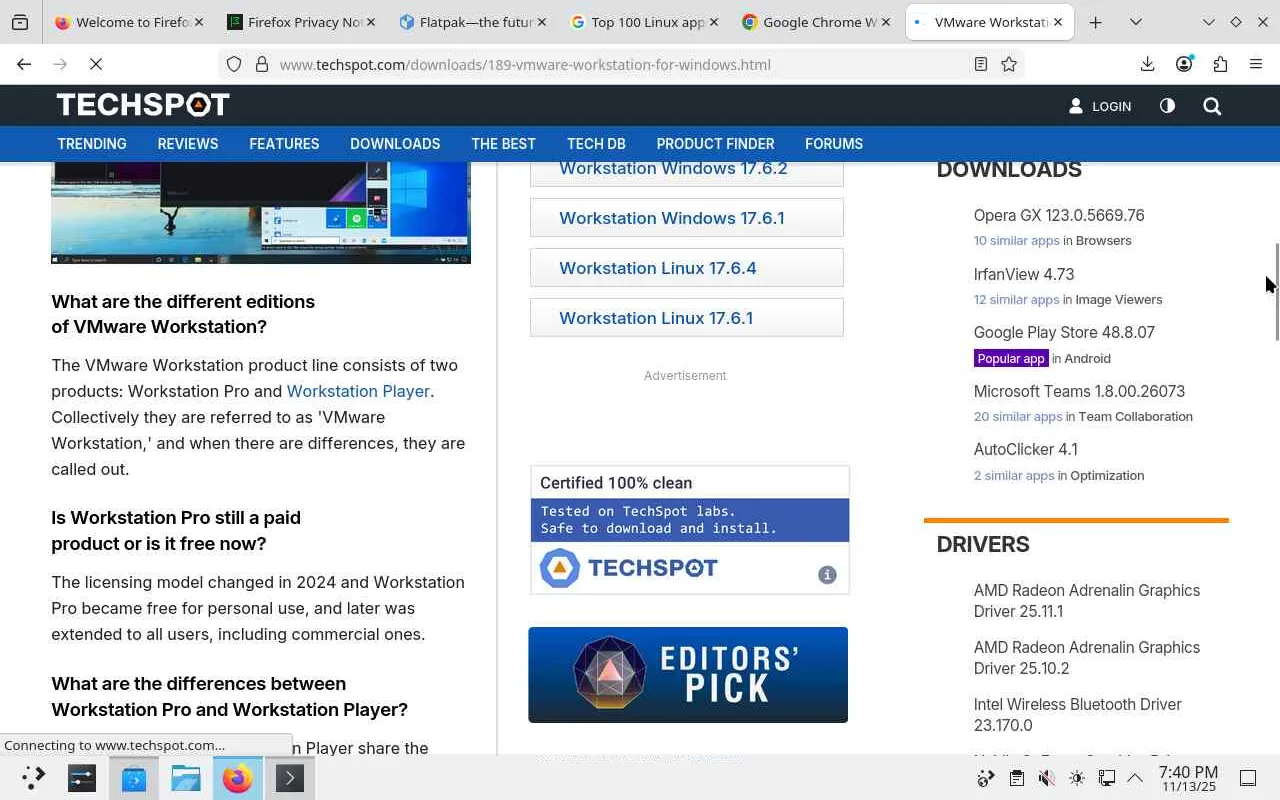
Task: Open a new browser tab
Action: (1096, 22)
